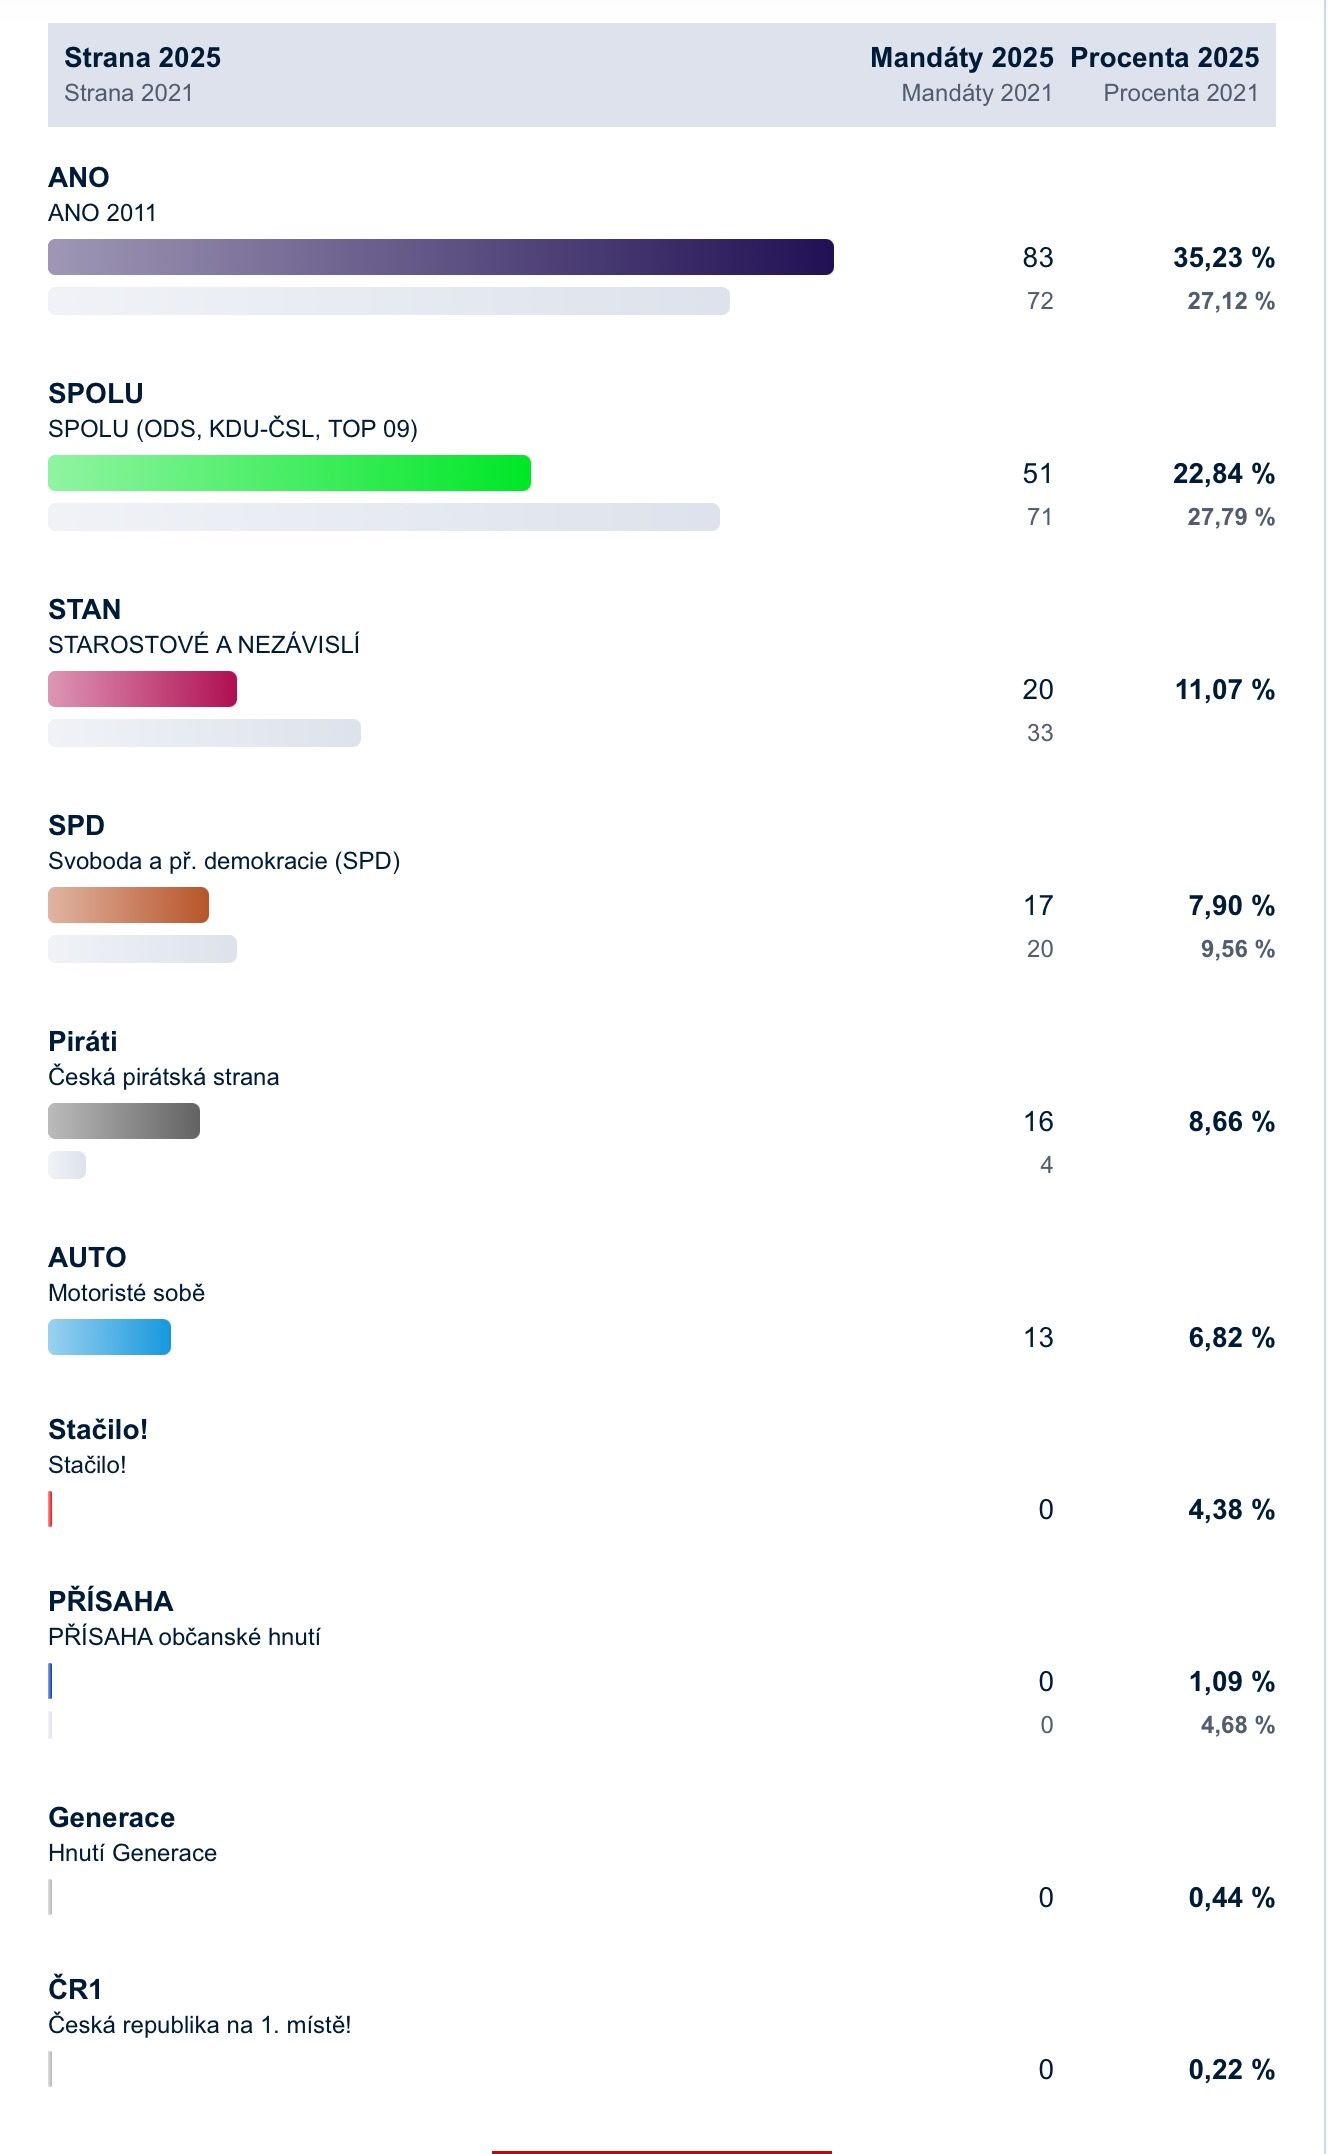Screen dimensions: 1328x2154
Task: Click the Piráti gray 2025 result bar
Action: tap(124, 1121)
